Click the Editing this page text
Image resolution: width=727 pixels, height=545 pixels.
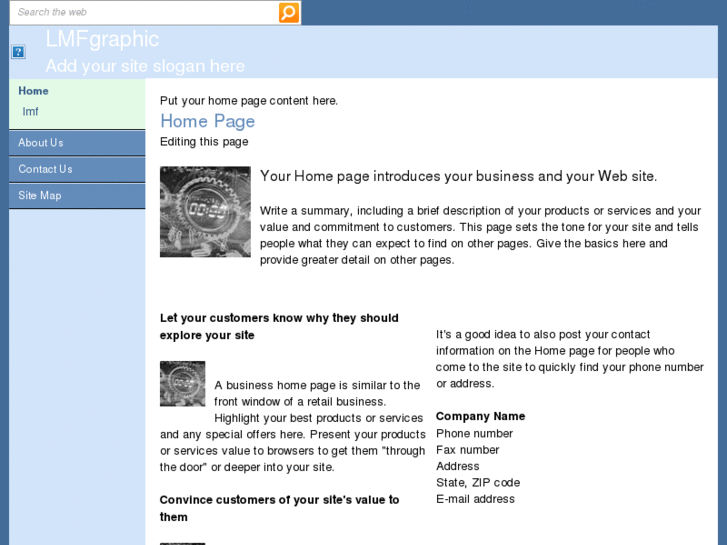[x=204, y=142]
